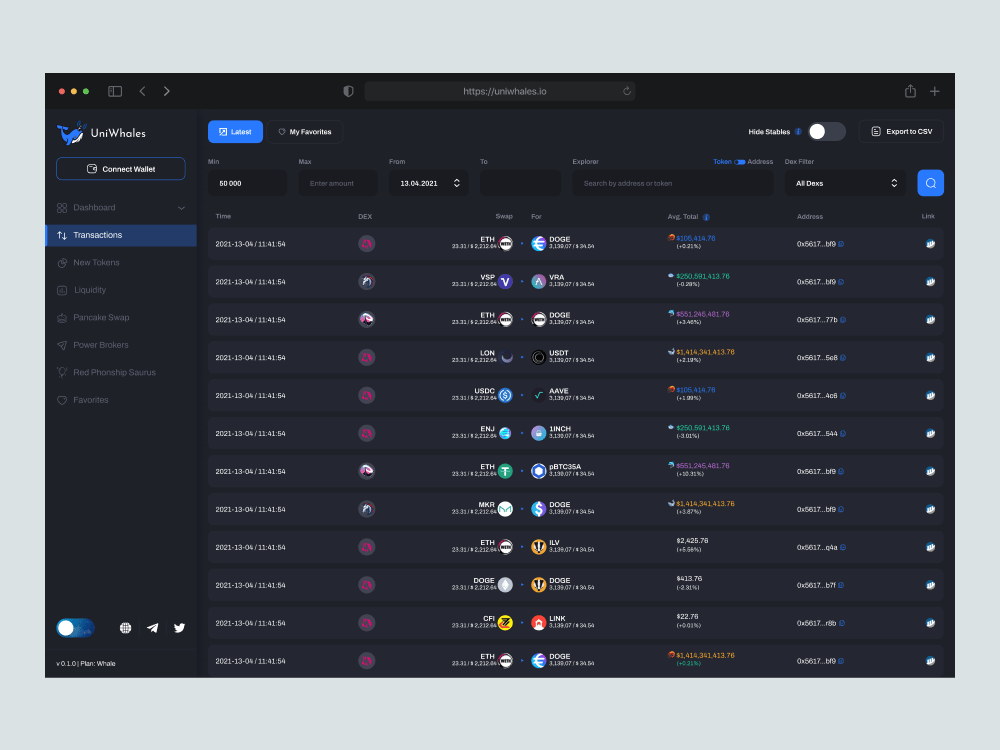Toggle the Hide Stables switch
This screenshot has width=1000, height=750.
[827, 131]
